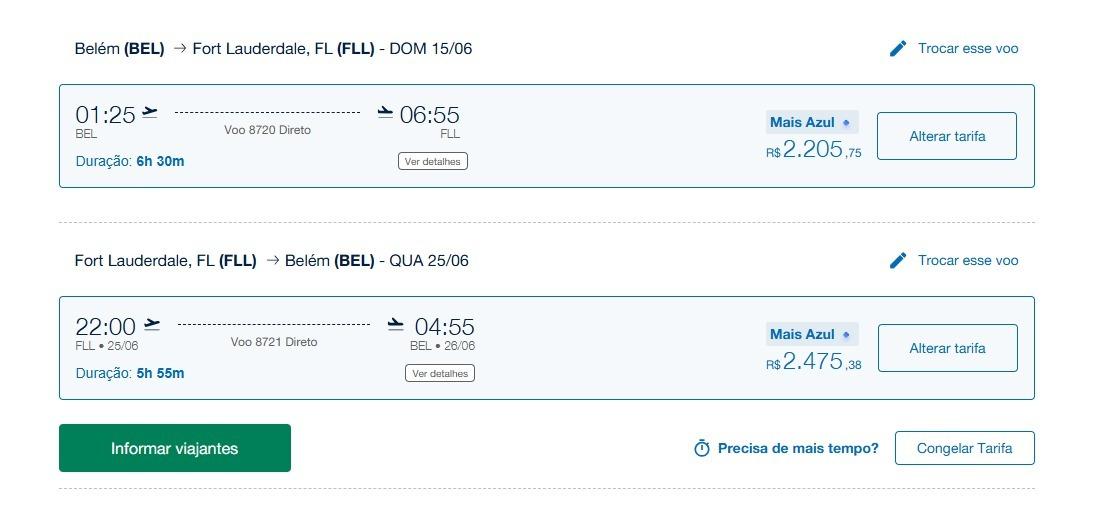Select the R$ 2.205,75 outbound fare price

(x=814, y=150)
